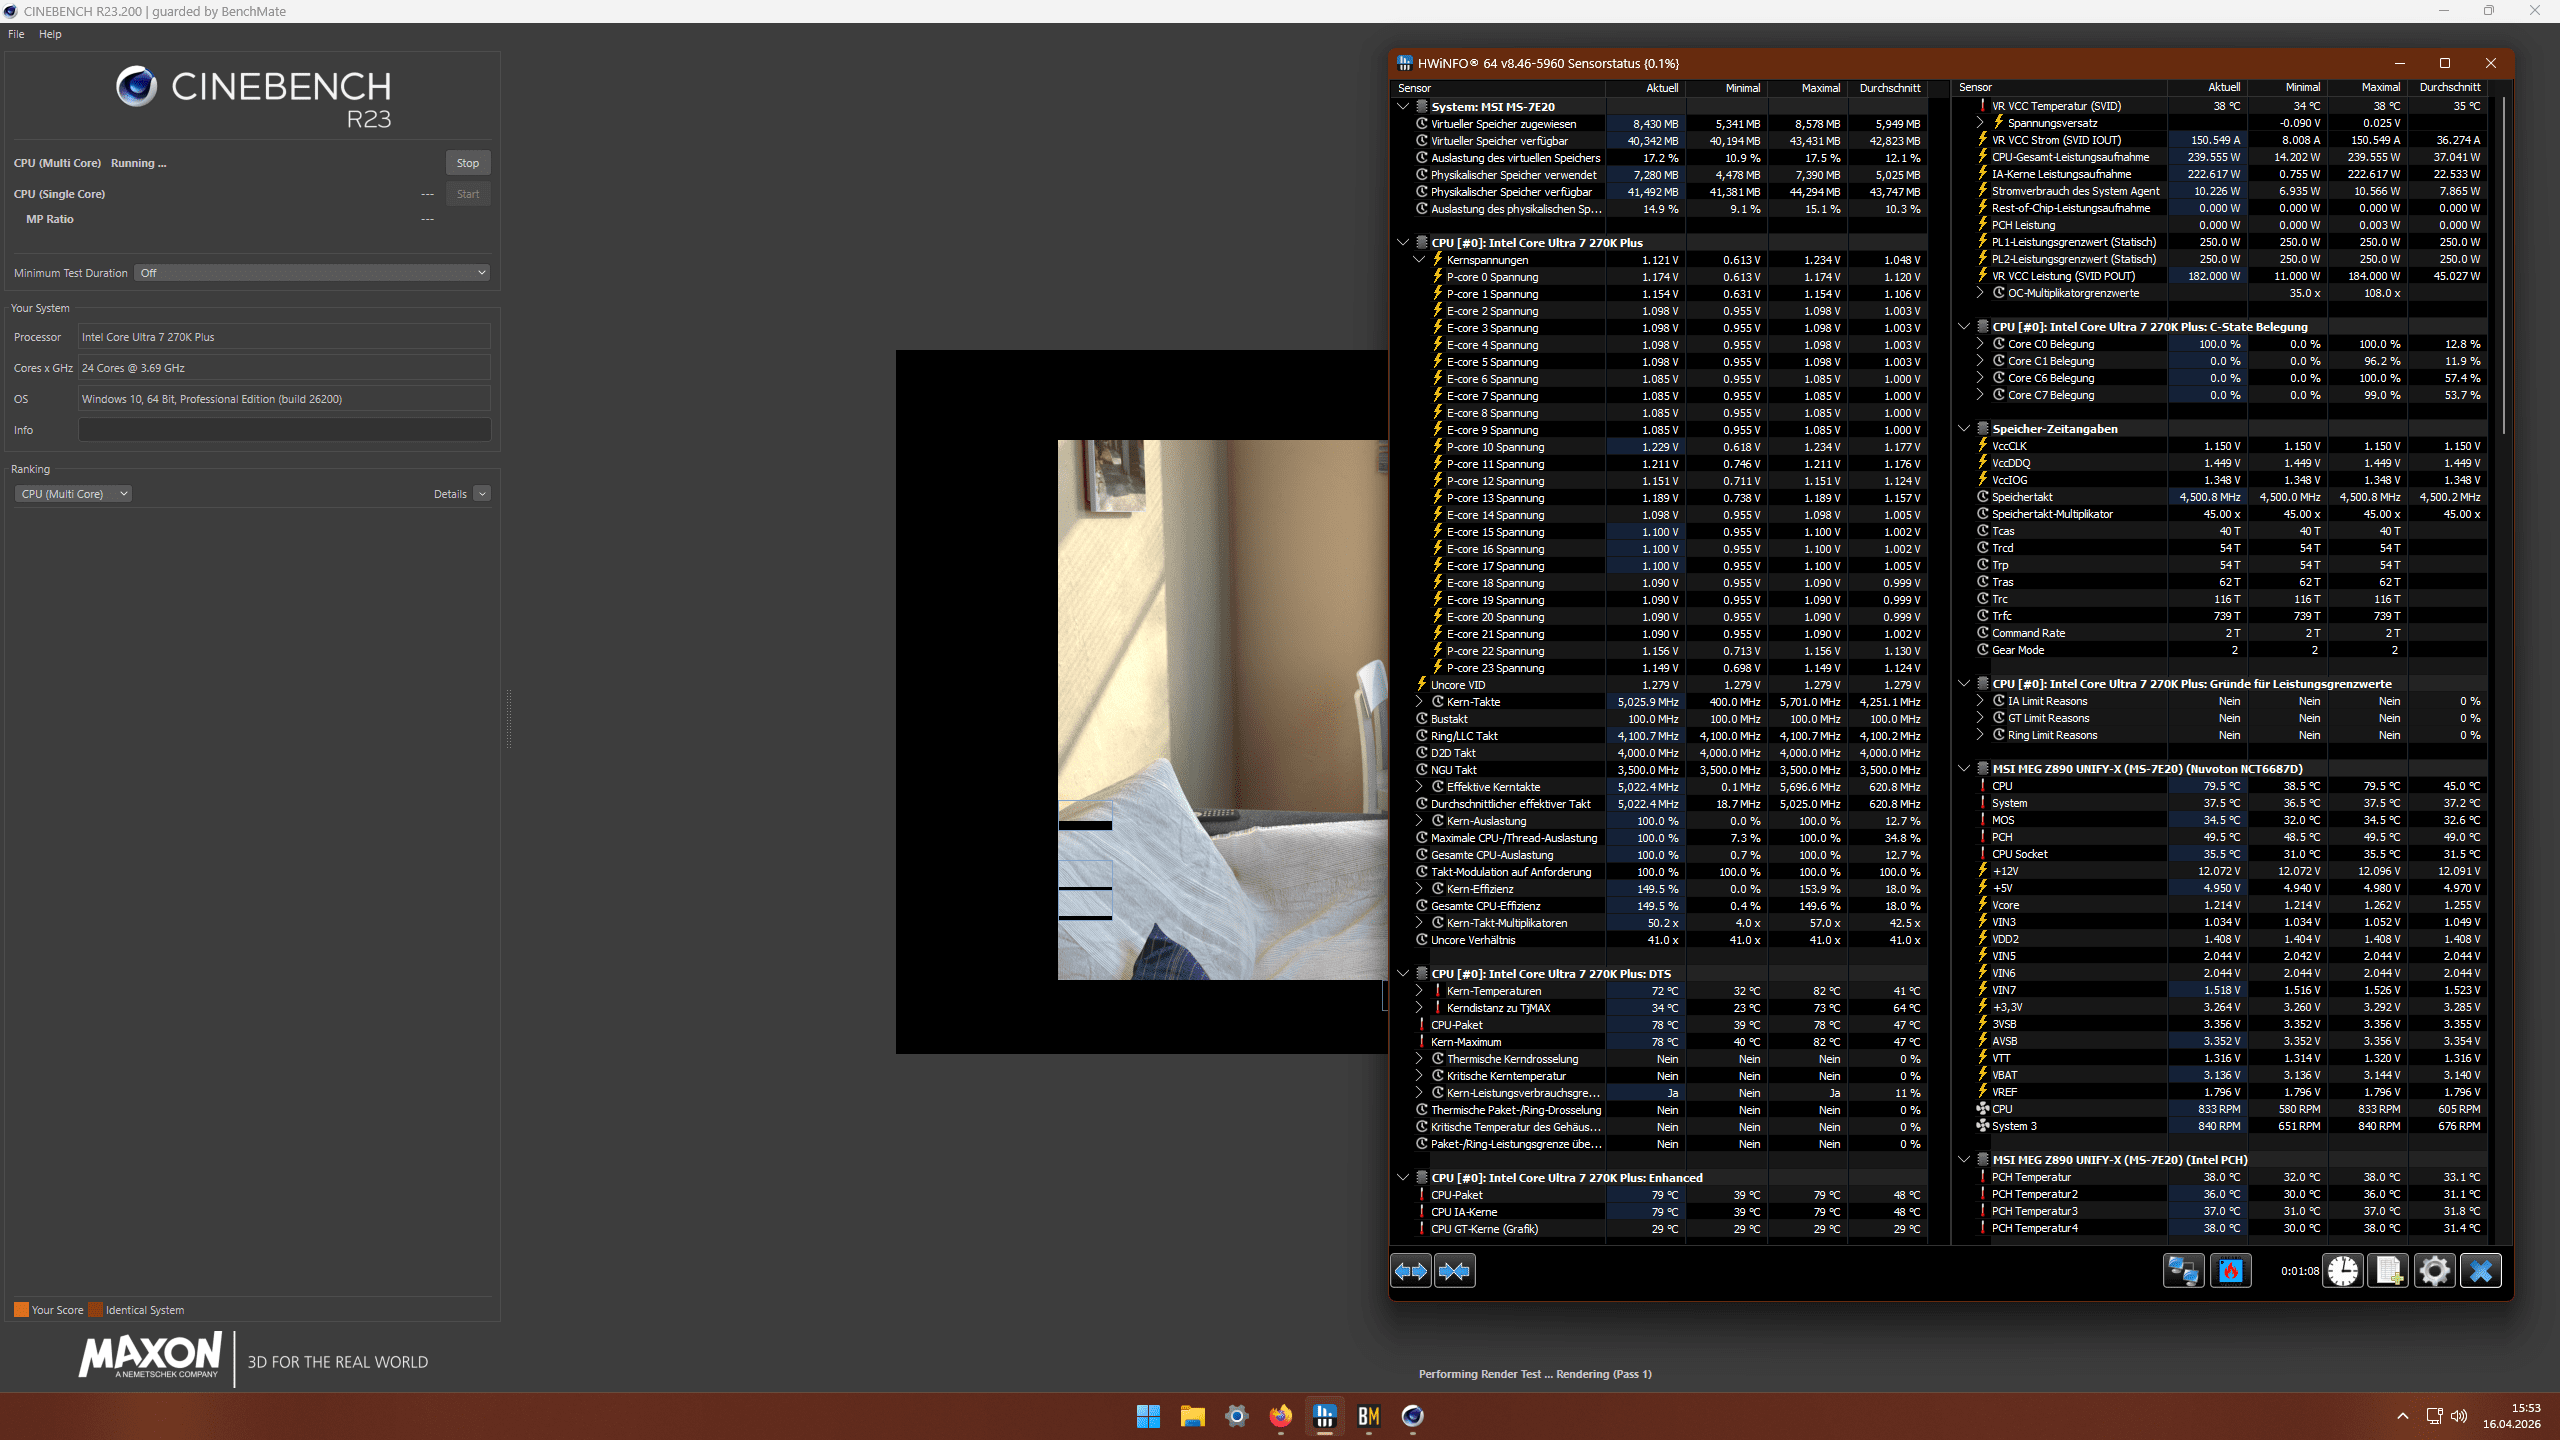Click the flame stress monitor icon
Viewport: 2560px width, 1440px height.
click(x=2231, y=1271)
